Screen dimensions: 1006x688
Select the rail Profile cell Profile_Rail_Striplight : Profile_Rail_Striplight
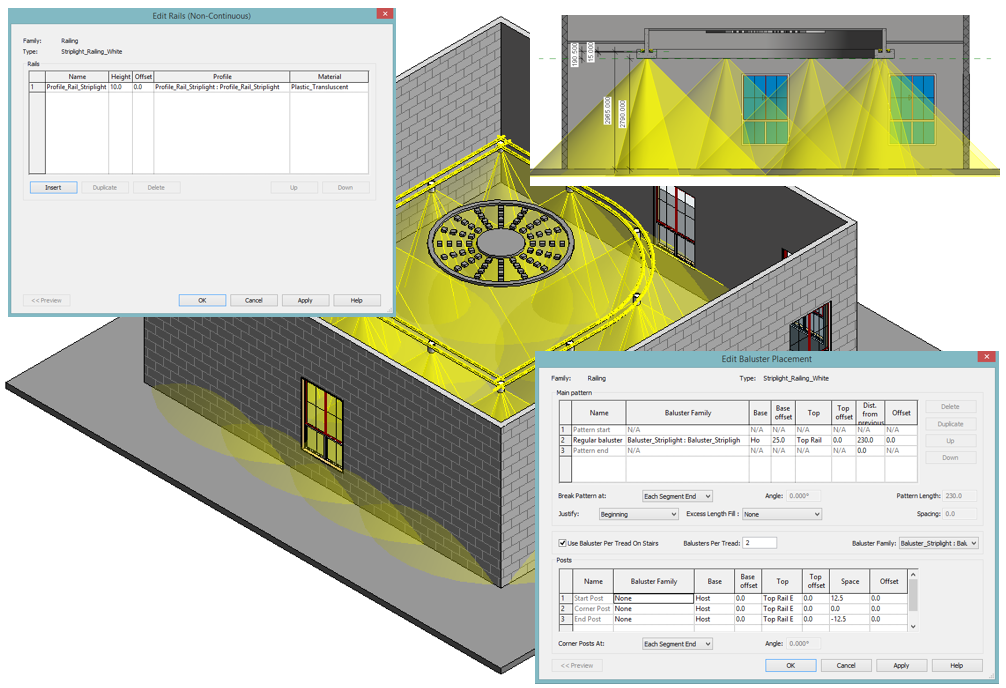[x=221, y=87]
